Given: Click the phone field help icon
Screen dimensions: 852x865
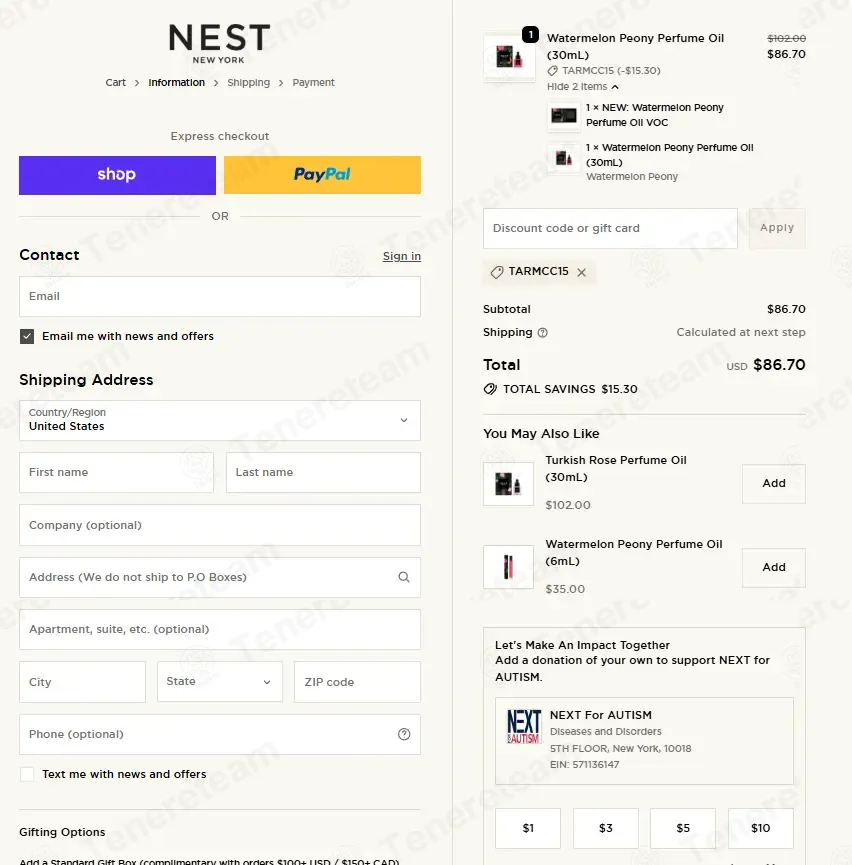Looking at the screenshot, I should click(x=404, y=734).
